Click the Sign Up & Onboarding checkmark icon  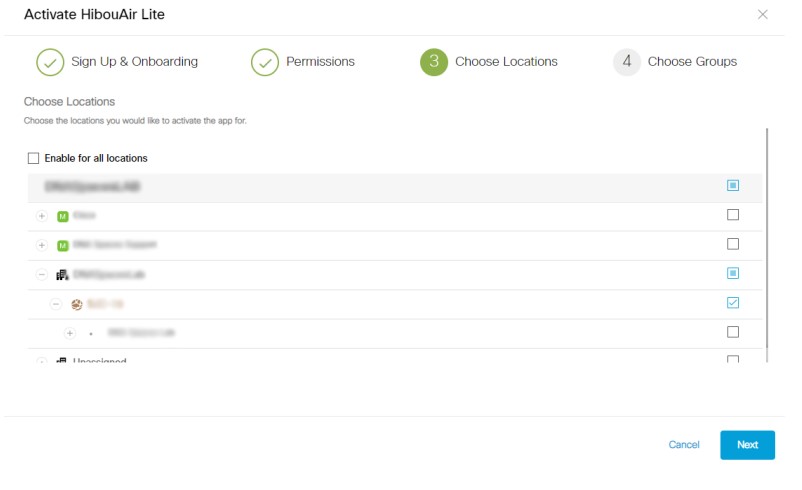point(50,62)
